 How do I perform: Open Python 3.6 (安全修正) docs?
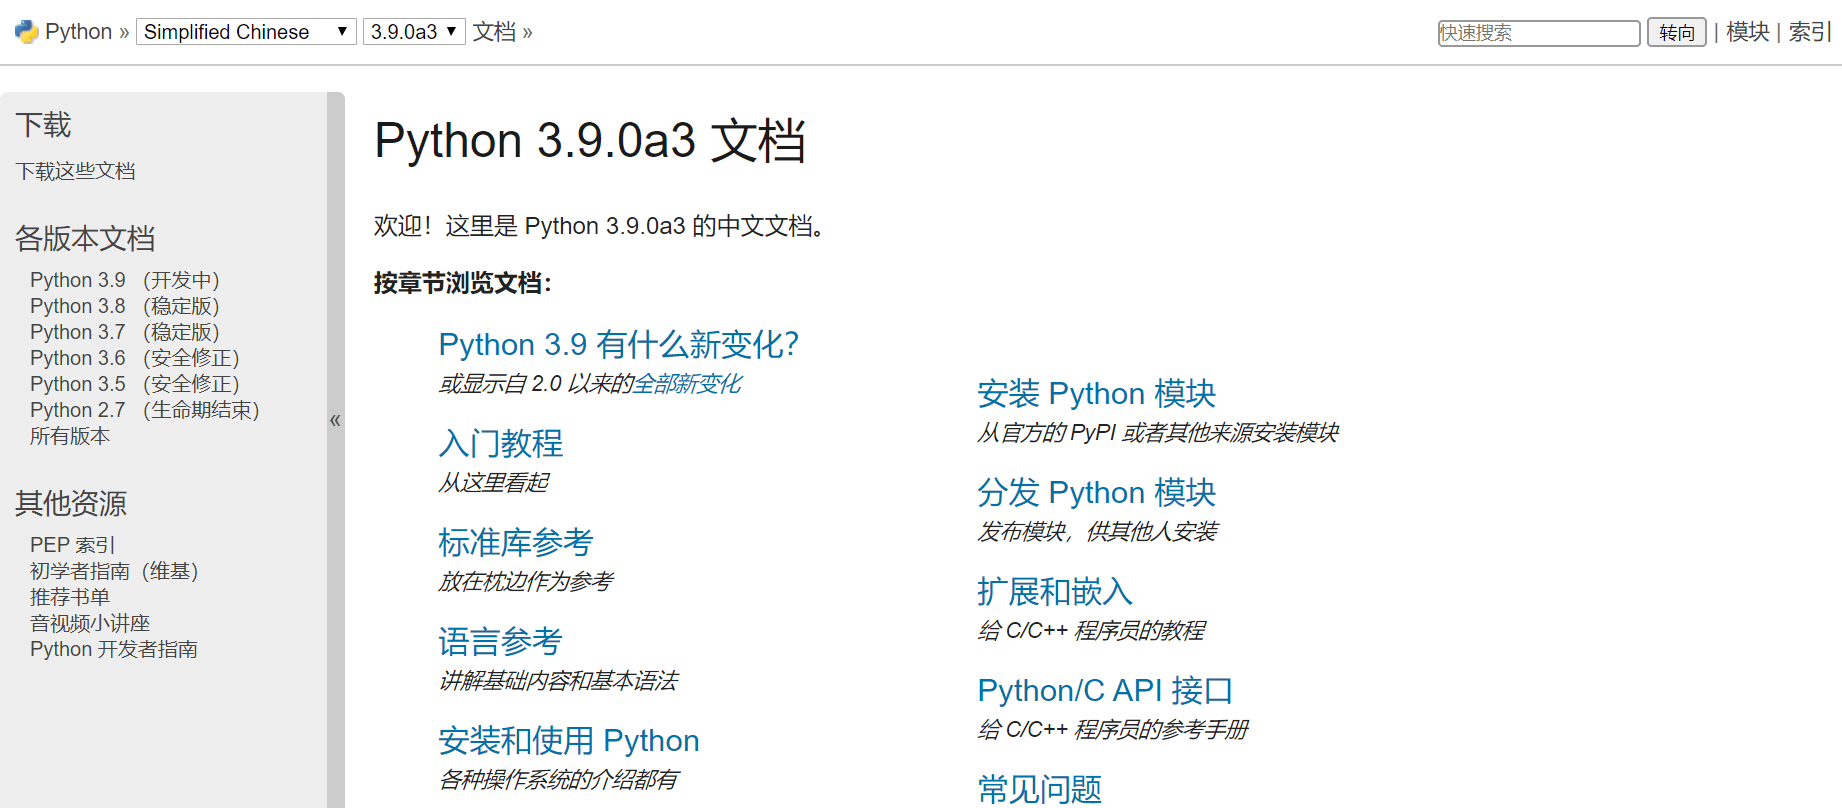(135, 358)
